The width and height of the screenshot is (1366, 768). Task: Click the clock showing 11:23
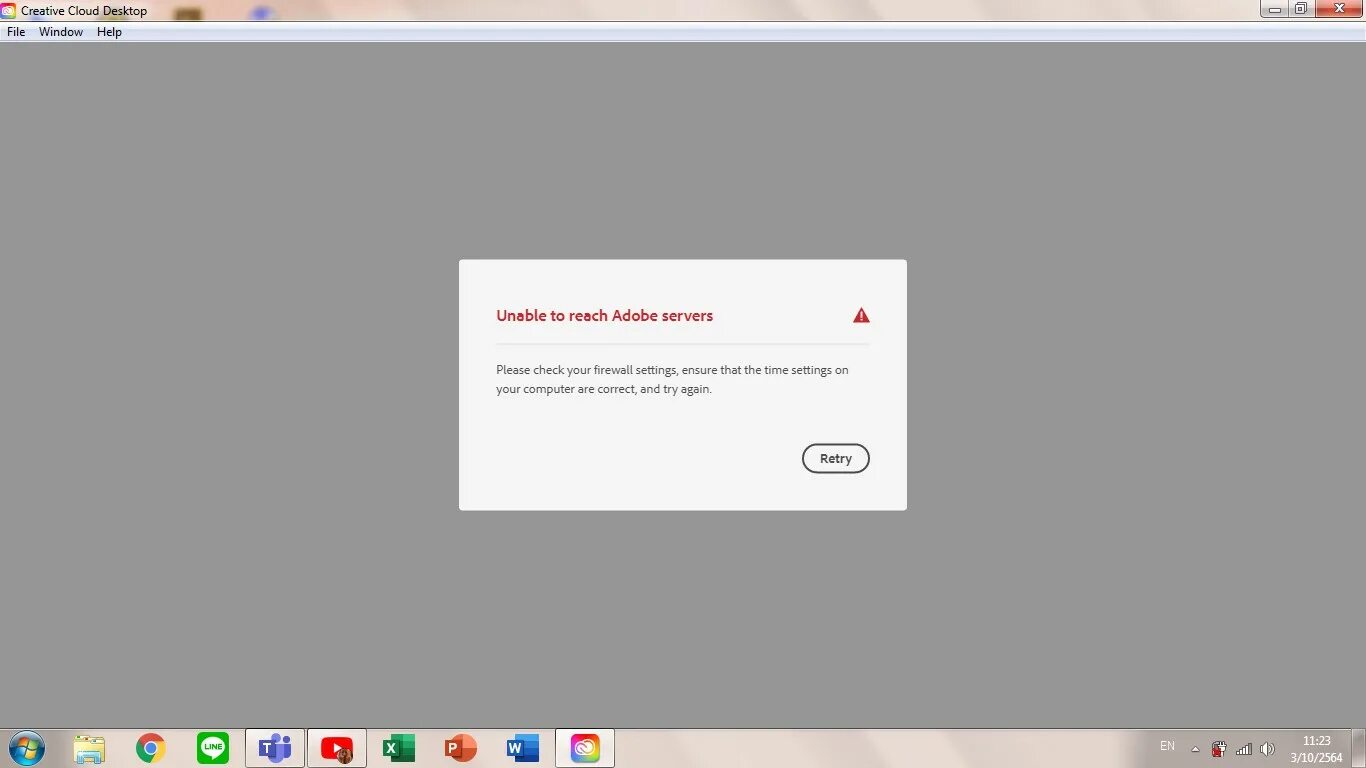[x=1317, y=741]
